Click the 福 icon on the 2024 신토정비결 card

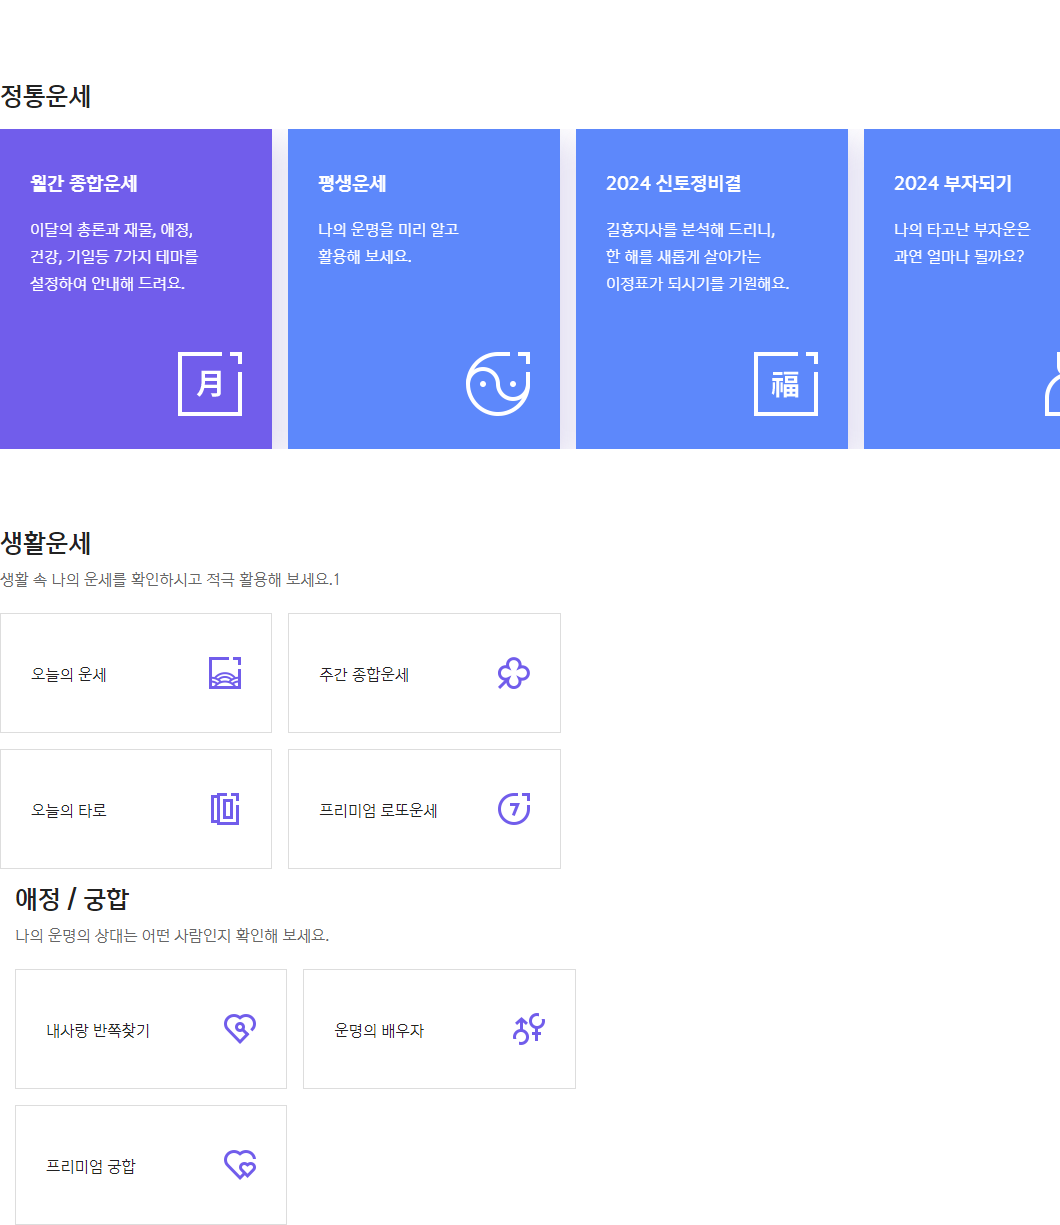[786, 384]
